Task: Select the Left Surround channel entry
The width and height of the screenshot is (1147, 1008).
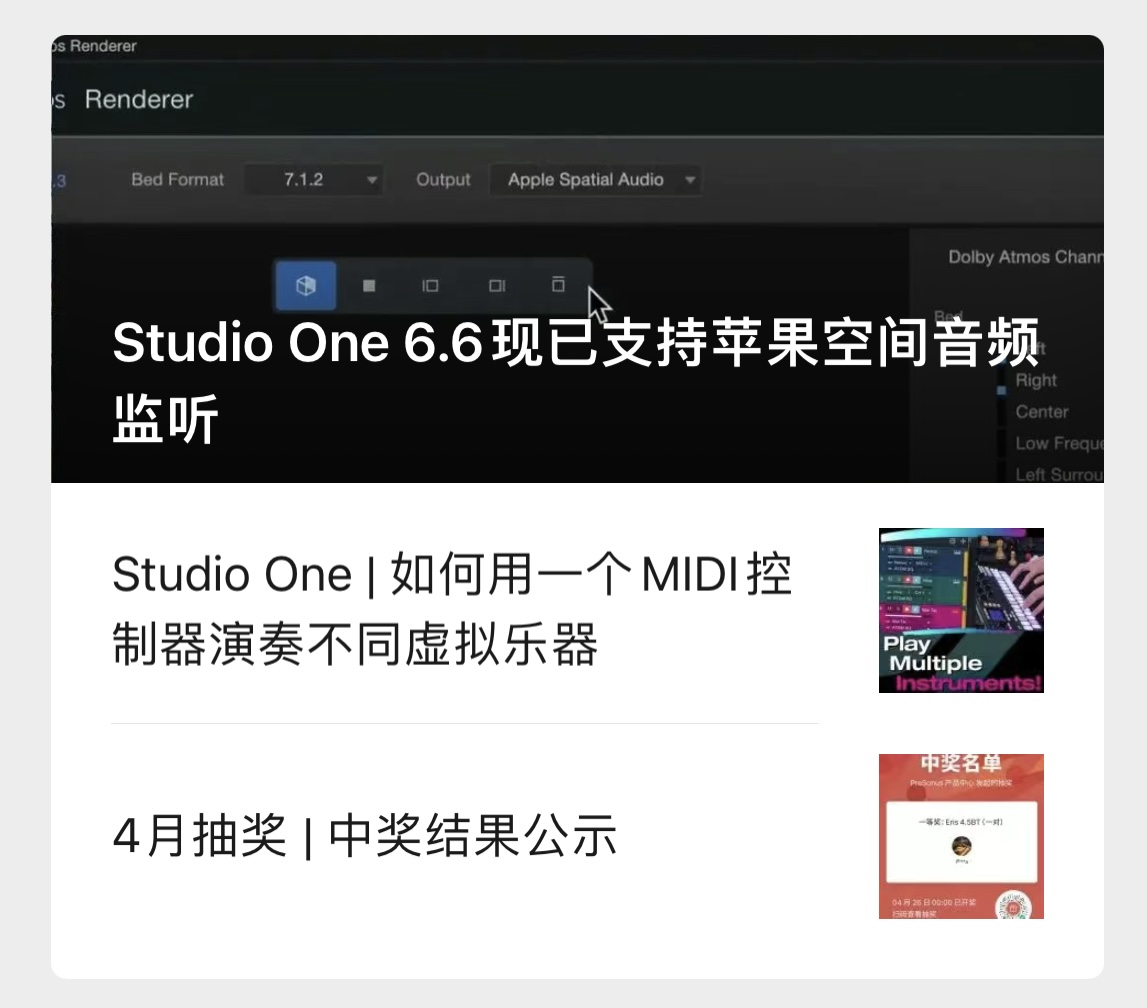Action: coord(1058,474)
